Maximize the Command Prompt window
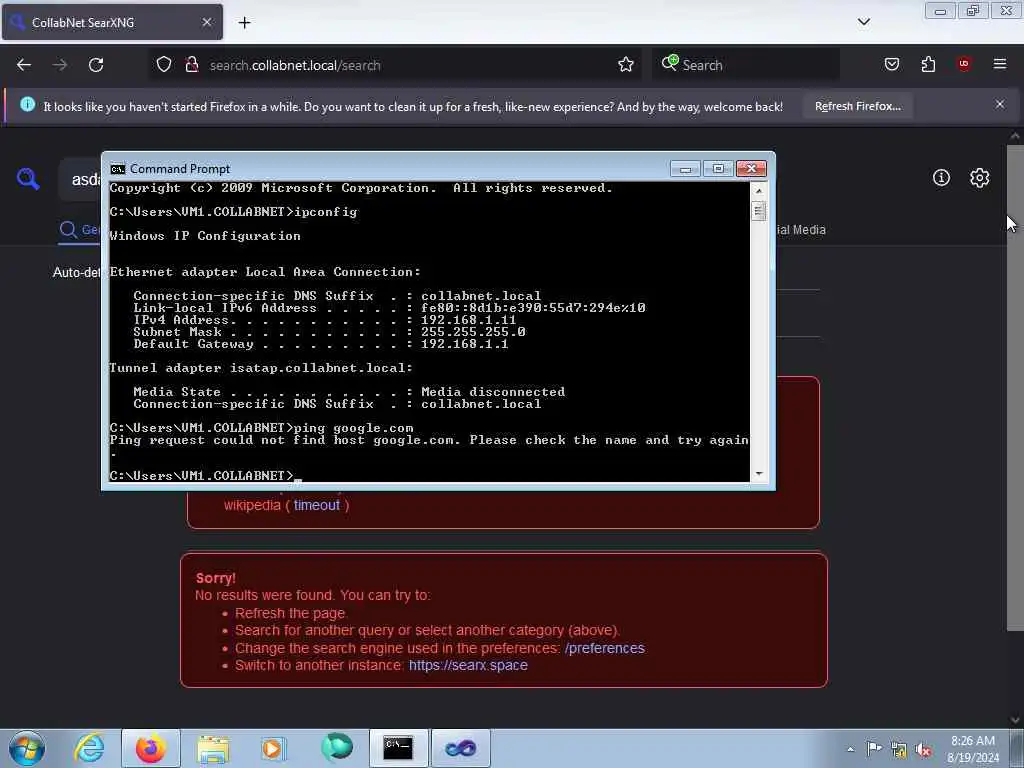 coord(718,169)
